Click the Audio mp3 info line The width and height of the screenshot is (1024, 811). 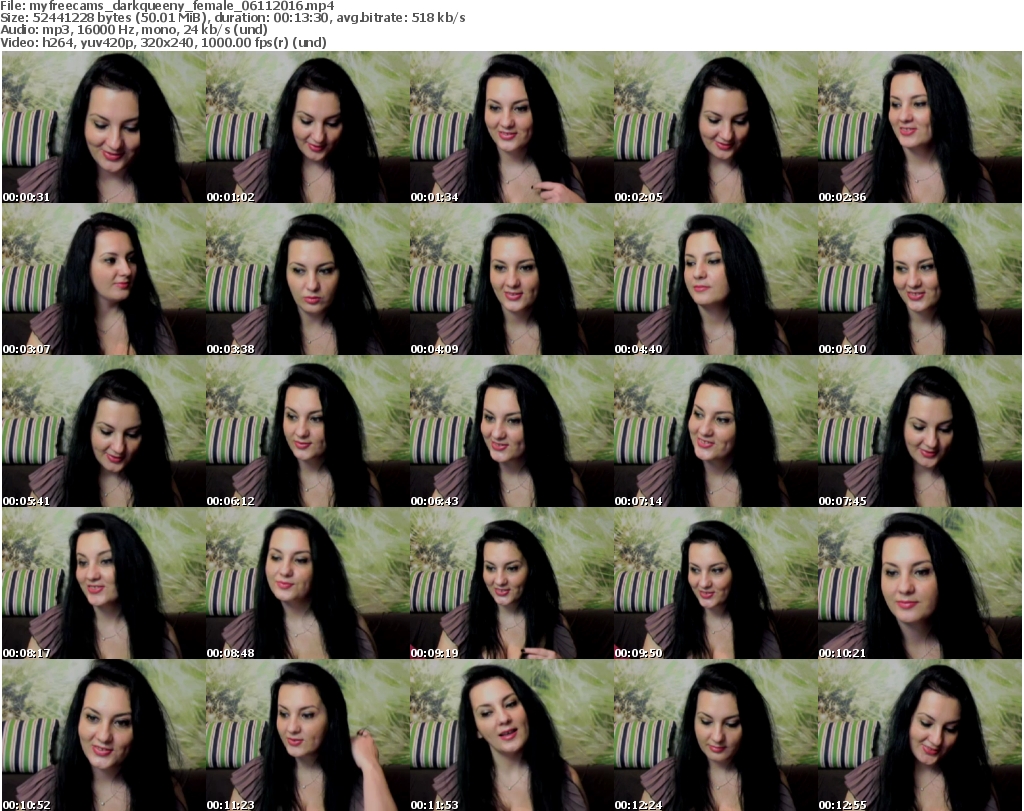pos(134,30)
